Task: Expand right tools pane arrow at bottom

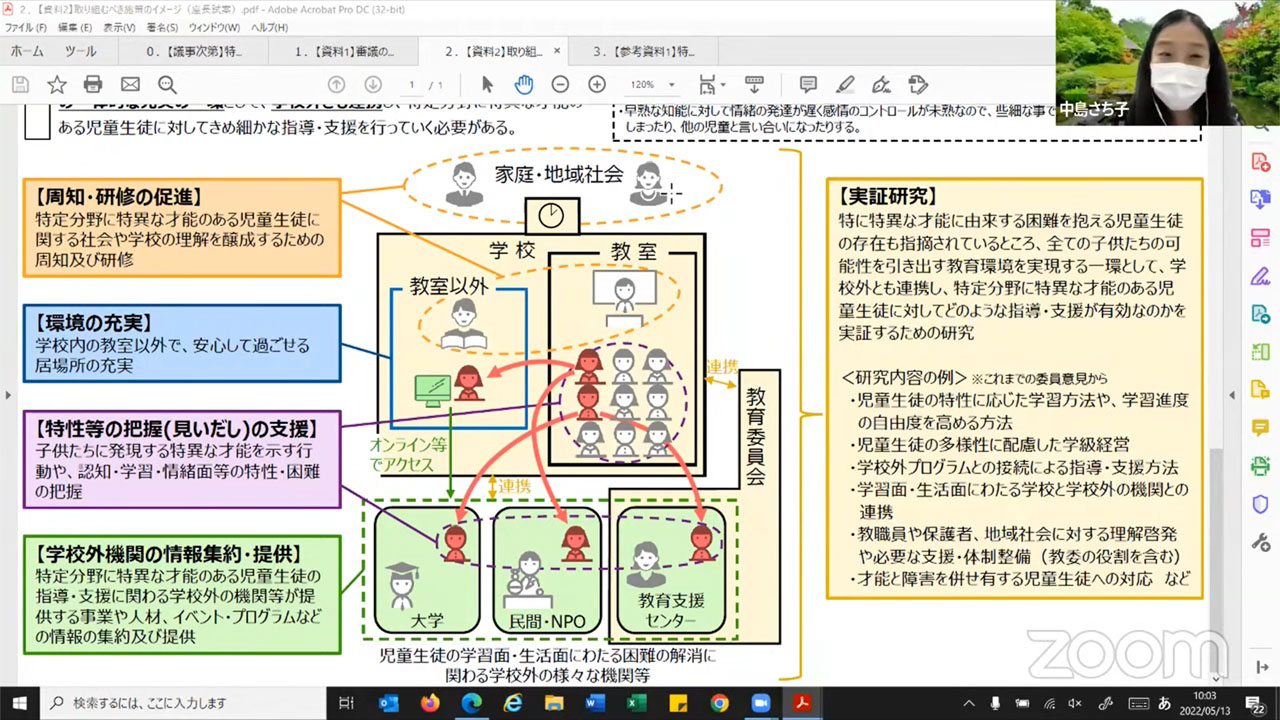Action: click(x=1263, y=667)
